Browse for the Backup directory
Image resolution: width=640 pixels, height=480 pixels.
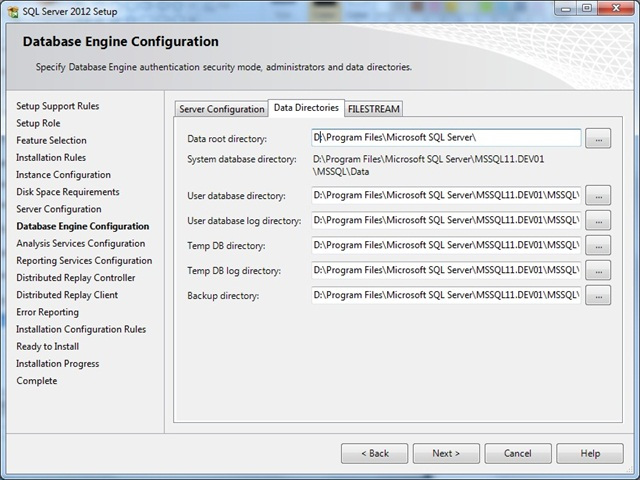click(x=598, y=295)
